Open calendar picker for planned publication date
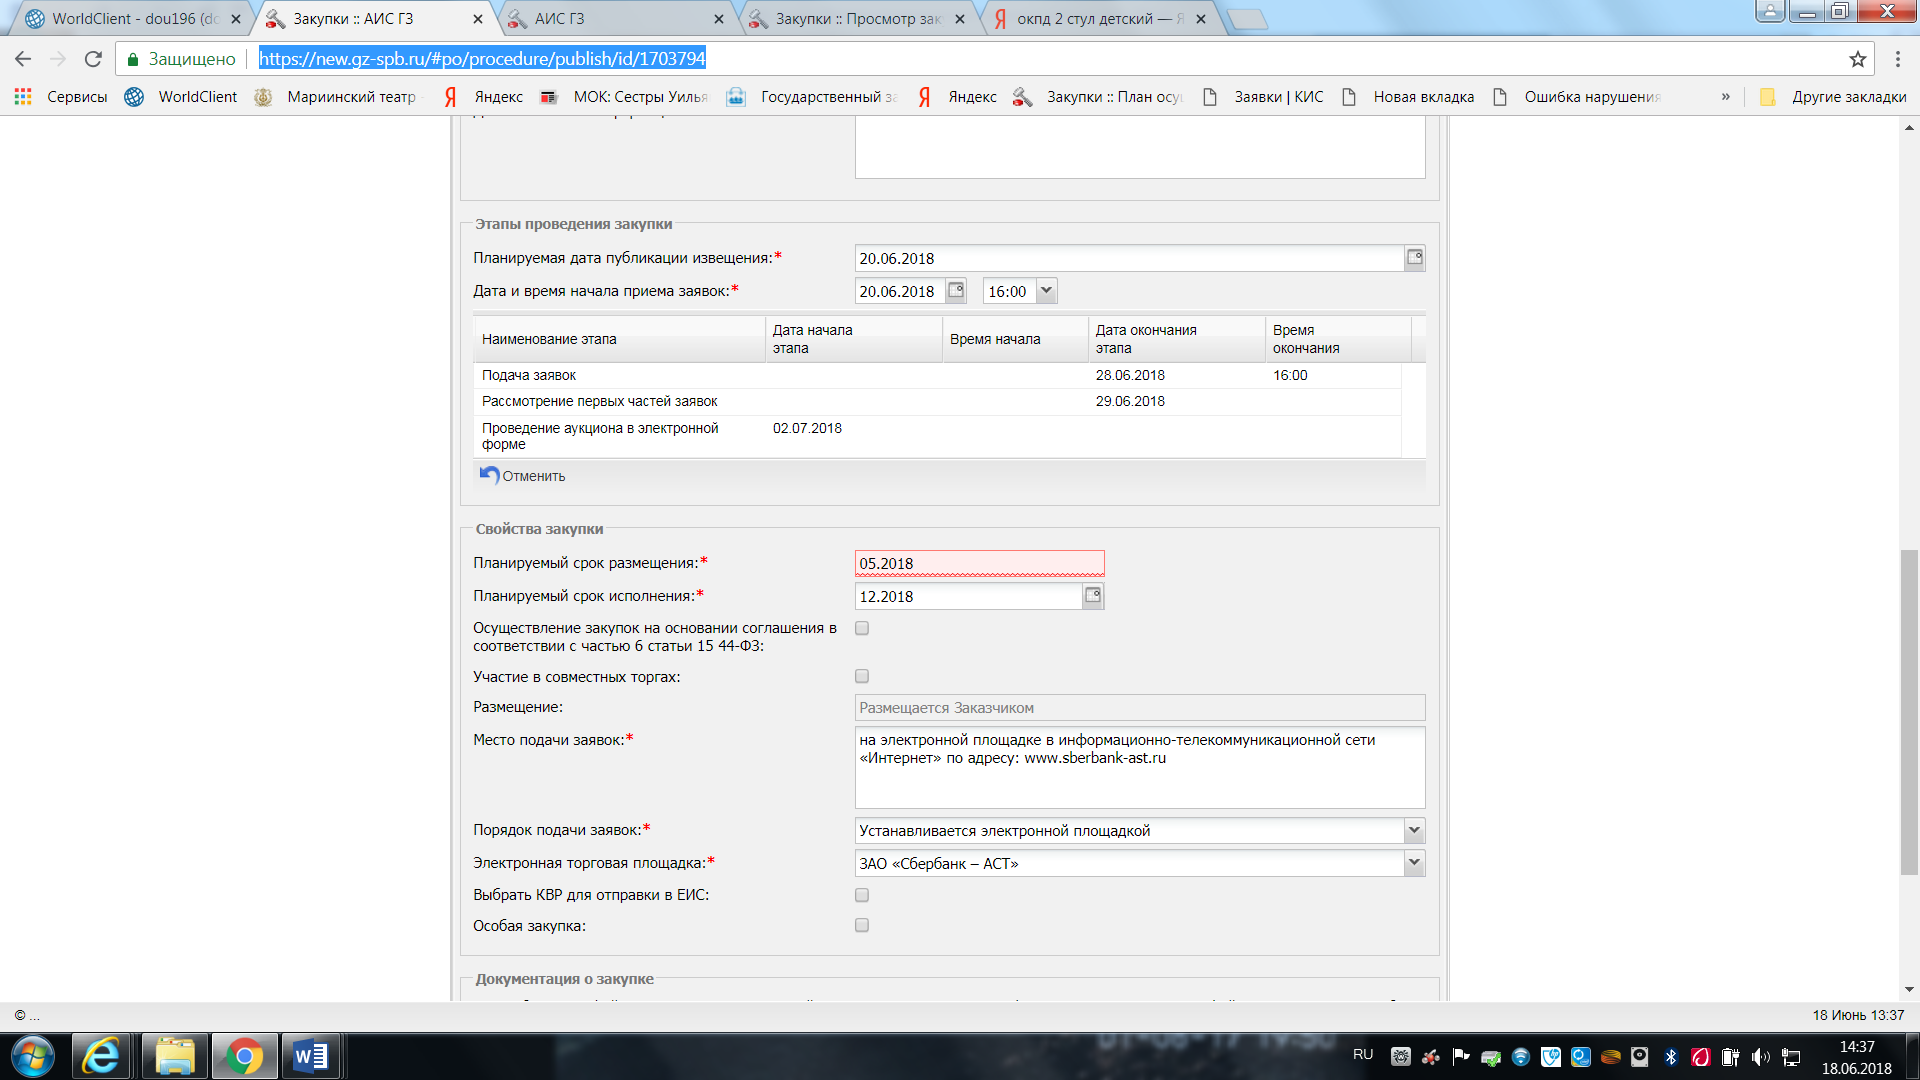The image size is (1920, 1080). point(1414,258)
